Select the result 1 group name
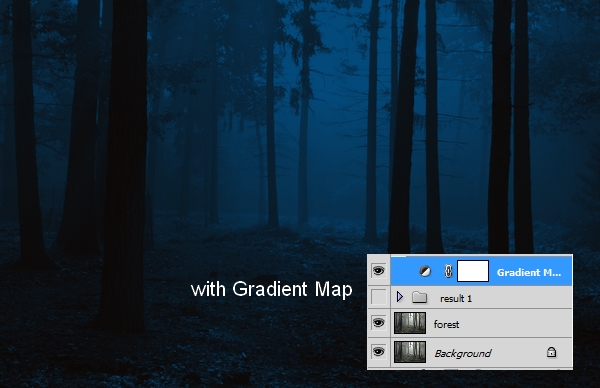600x388 pixels. click(x=456, y=298)
